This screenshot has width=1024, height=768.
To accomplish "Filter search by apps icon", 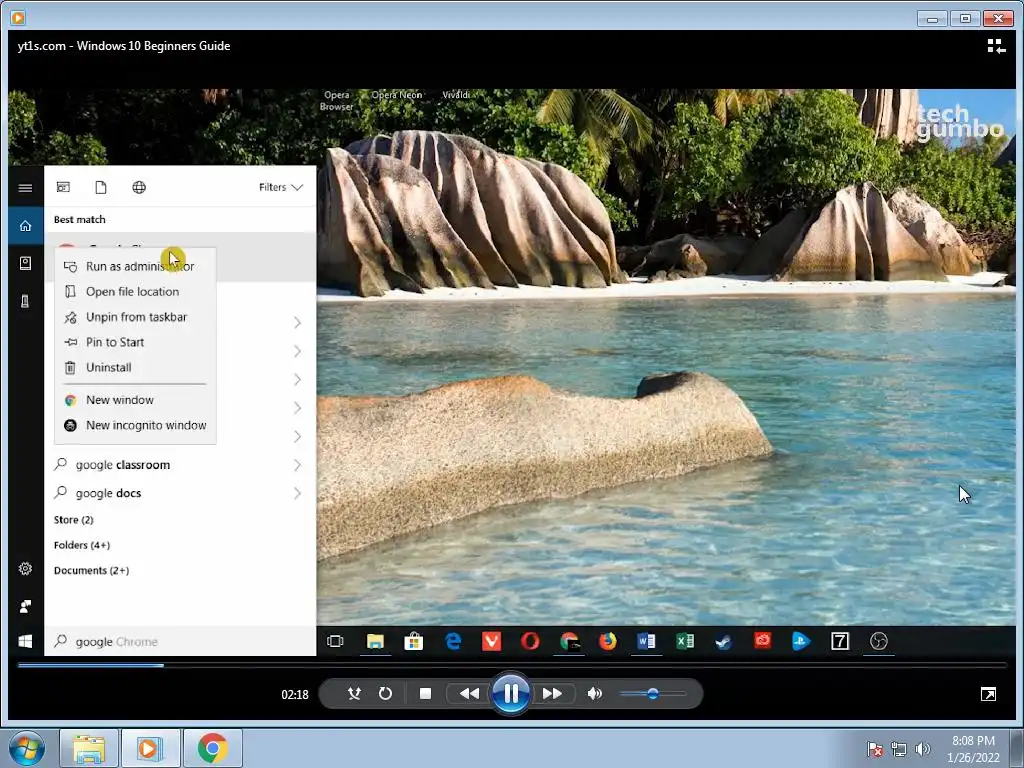I will pos(63,187).
